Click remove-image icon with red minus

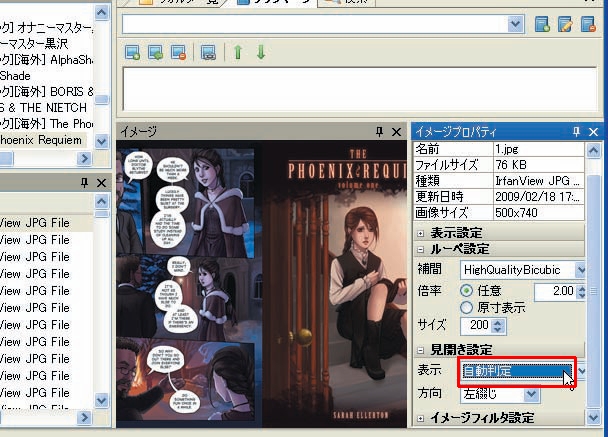pos(178,52)
